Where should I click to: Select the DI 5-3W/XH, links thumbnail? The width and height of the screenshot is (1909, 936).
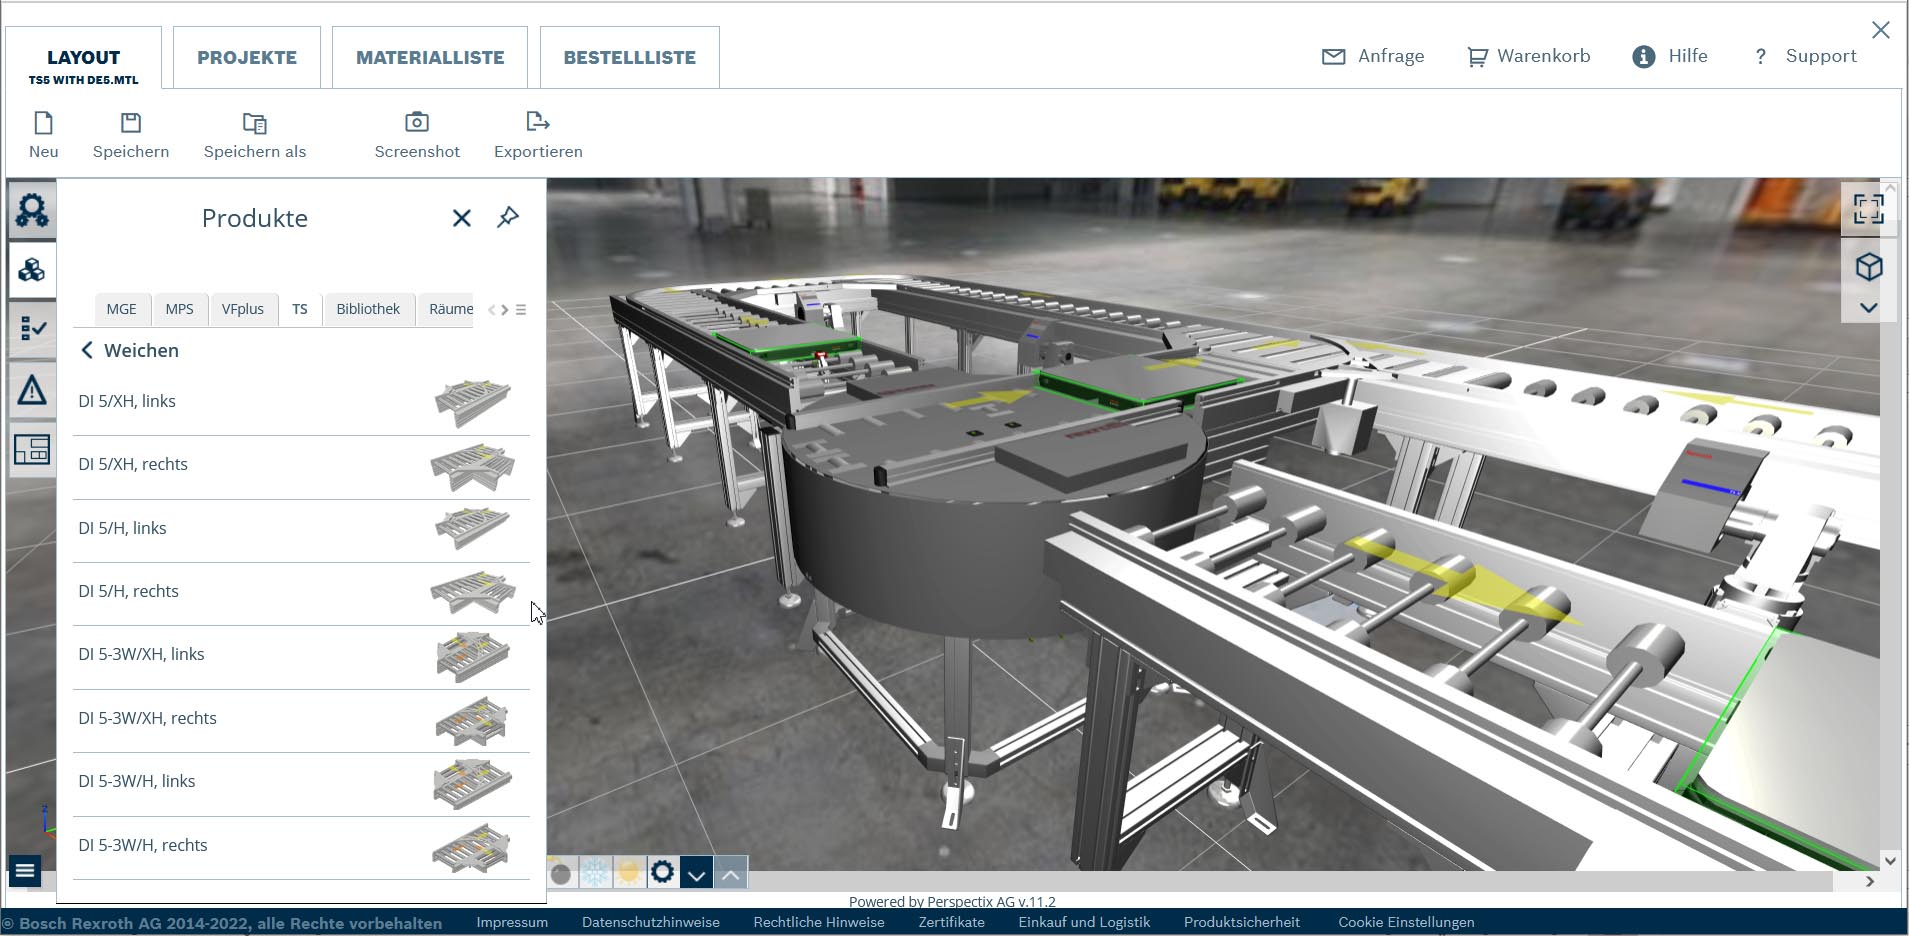tap(472, 656)
